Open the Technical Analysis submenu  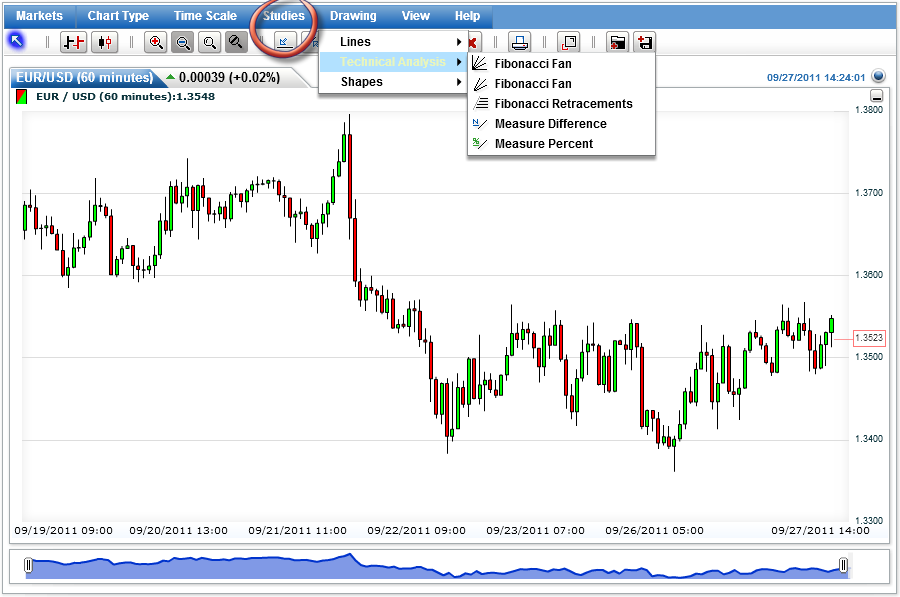pyautogui.click(x=392, y=62)
